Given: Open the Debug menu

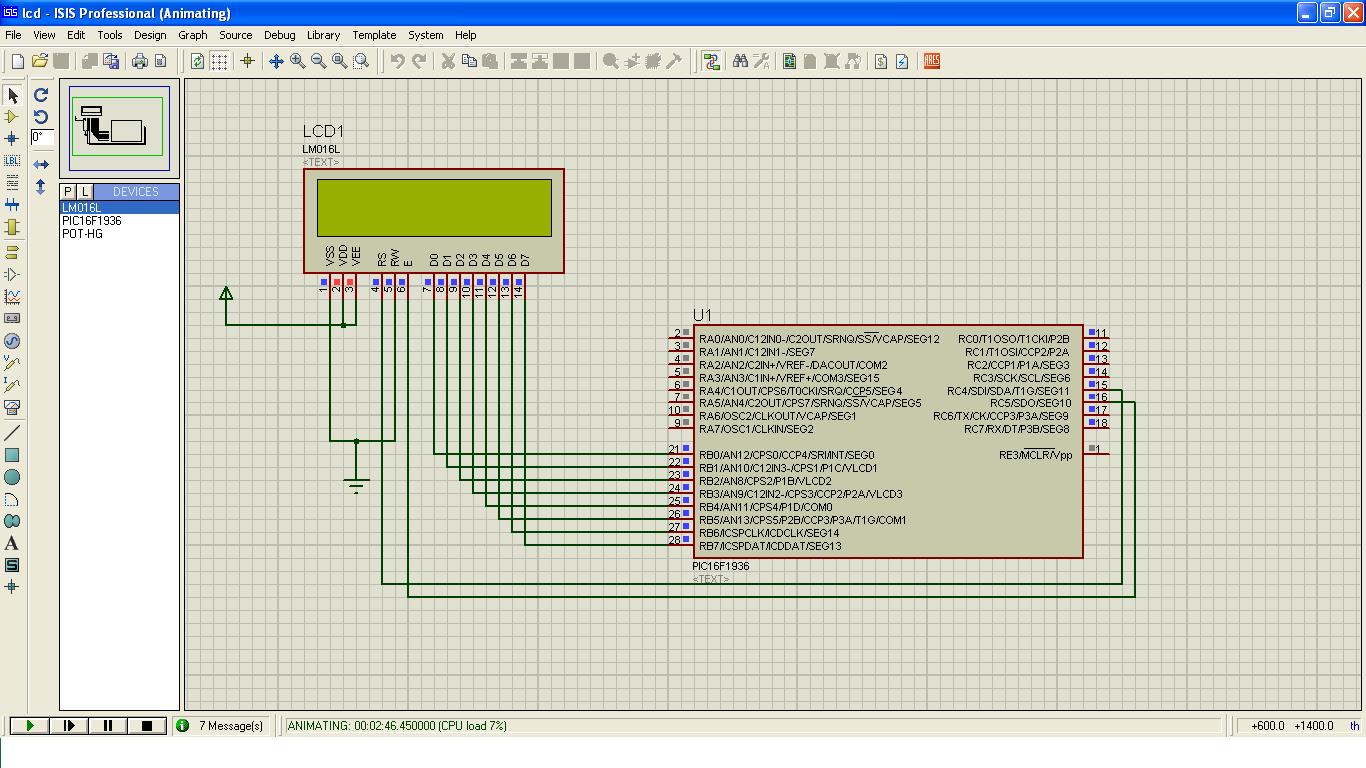Looking at the screenshot, I should point(279,35).
